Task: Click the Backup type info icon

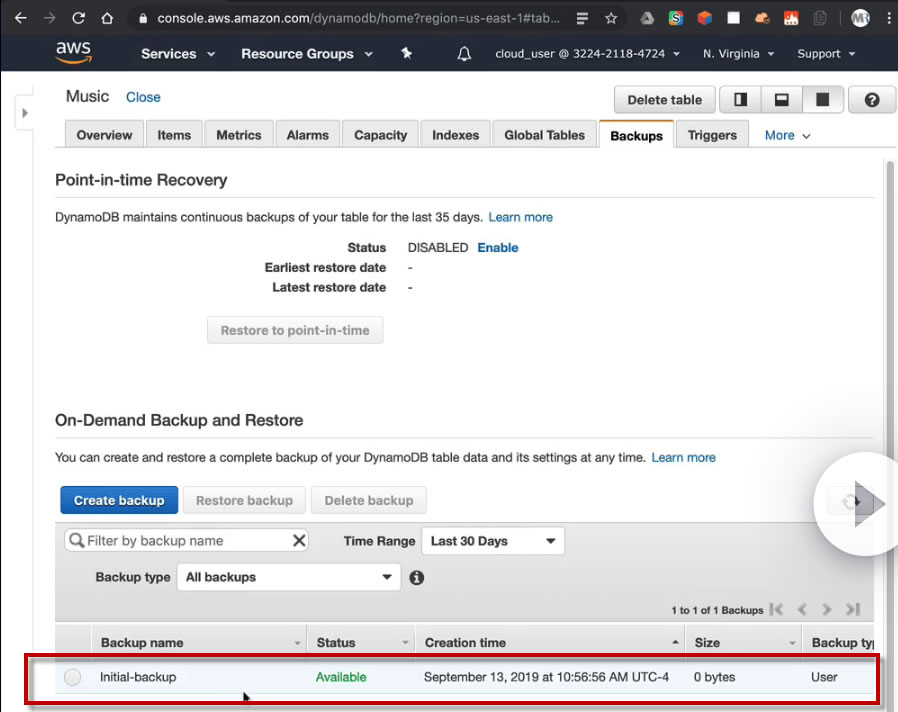Action: click(x=416, y=577)
